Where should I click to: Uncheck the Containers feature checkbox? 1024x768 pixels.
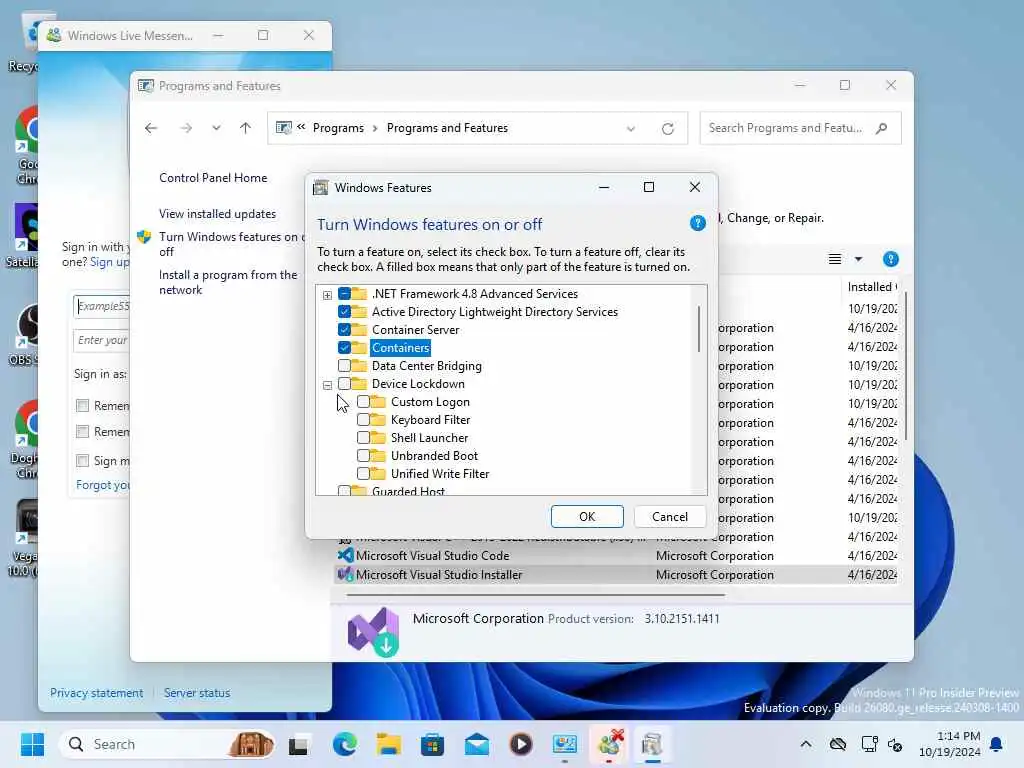tap(344, 347)
